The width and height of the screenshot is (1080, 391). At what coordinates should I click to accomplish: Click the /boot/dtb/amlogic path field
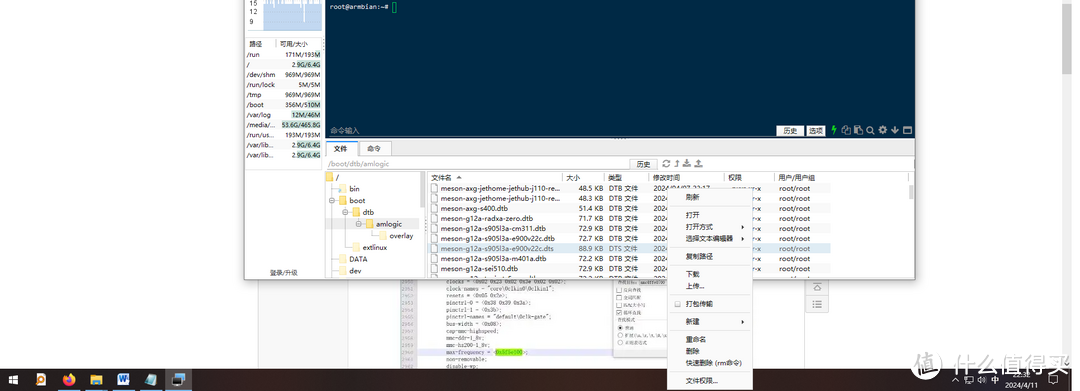[477, 165]
